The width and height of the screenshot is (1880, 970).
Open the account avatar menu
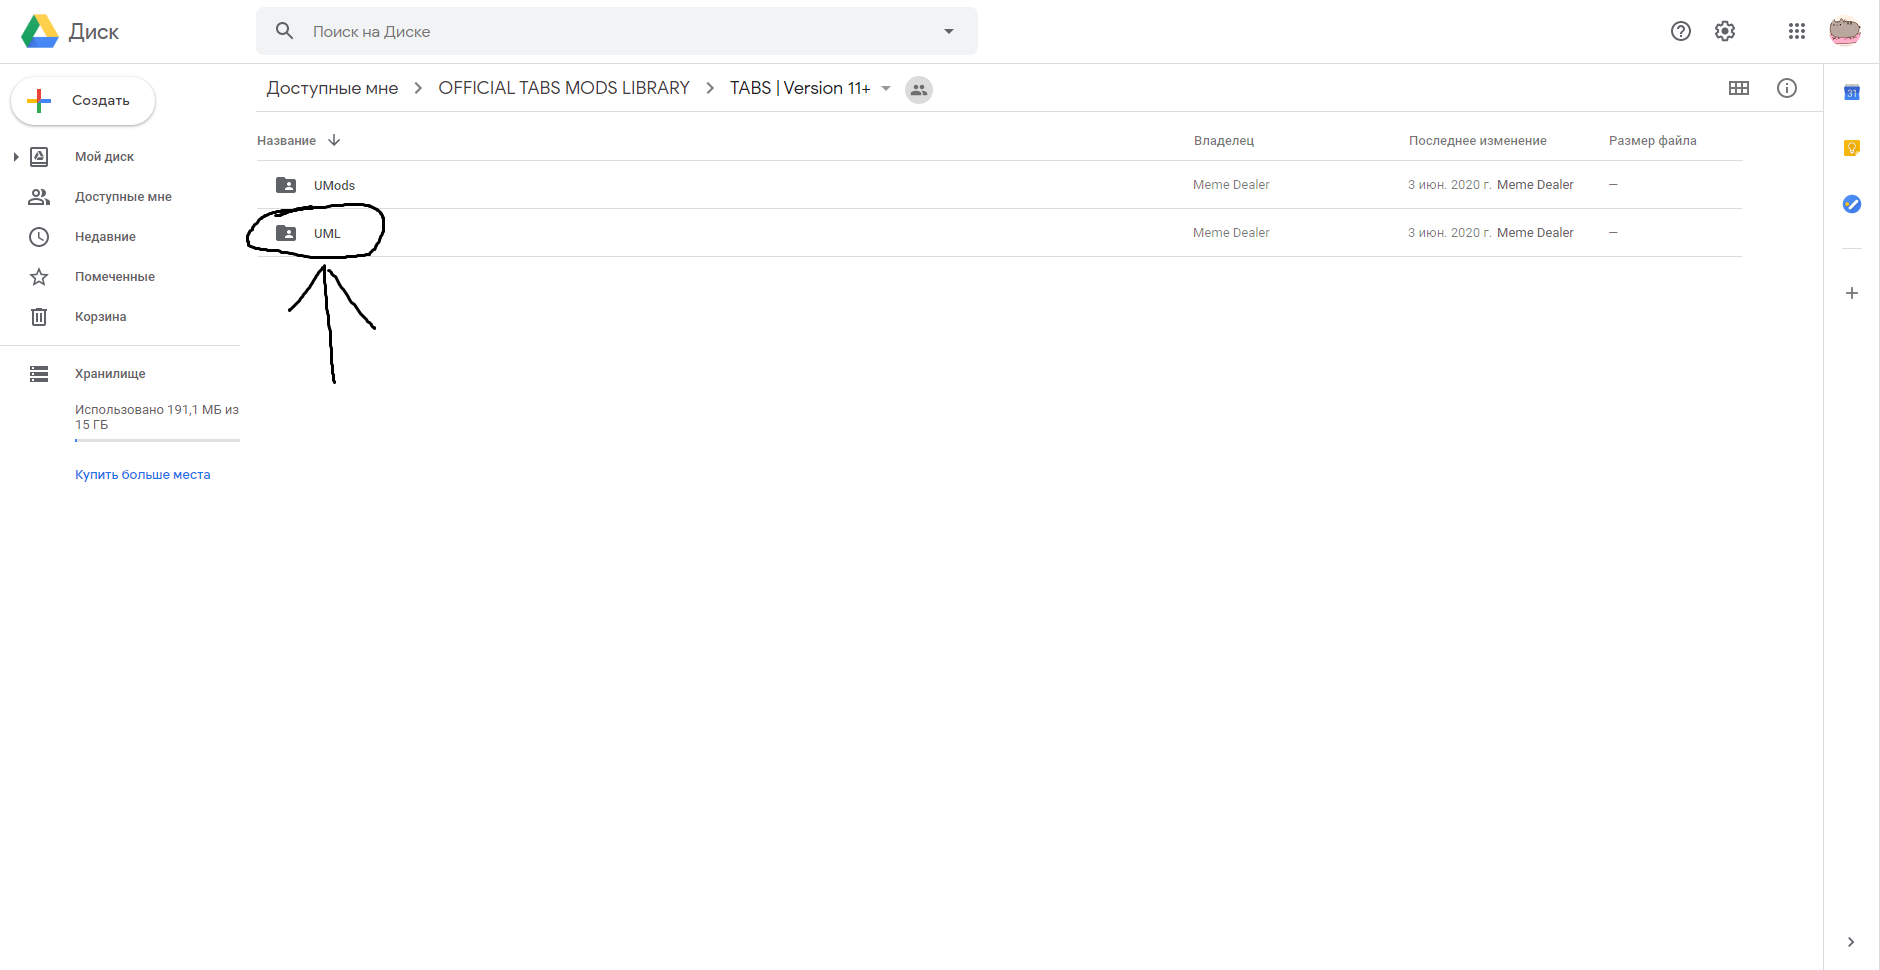tap(1845, 31)
